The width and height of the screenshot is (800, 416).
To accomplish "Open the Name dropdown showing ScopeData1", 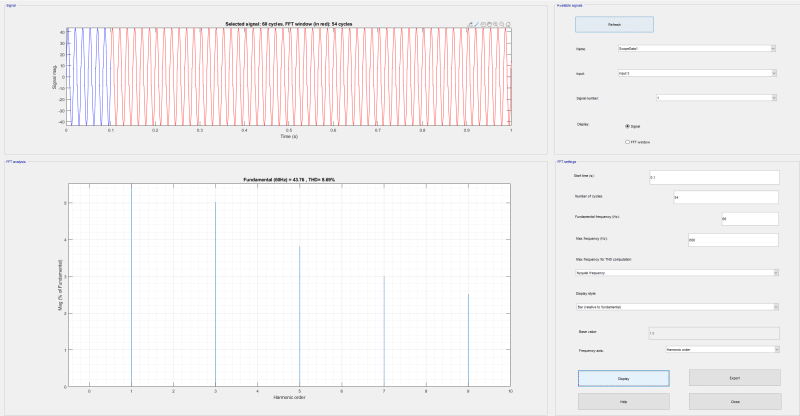I will coord(697,48).
